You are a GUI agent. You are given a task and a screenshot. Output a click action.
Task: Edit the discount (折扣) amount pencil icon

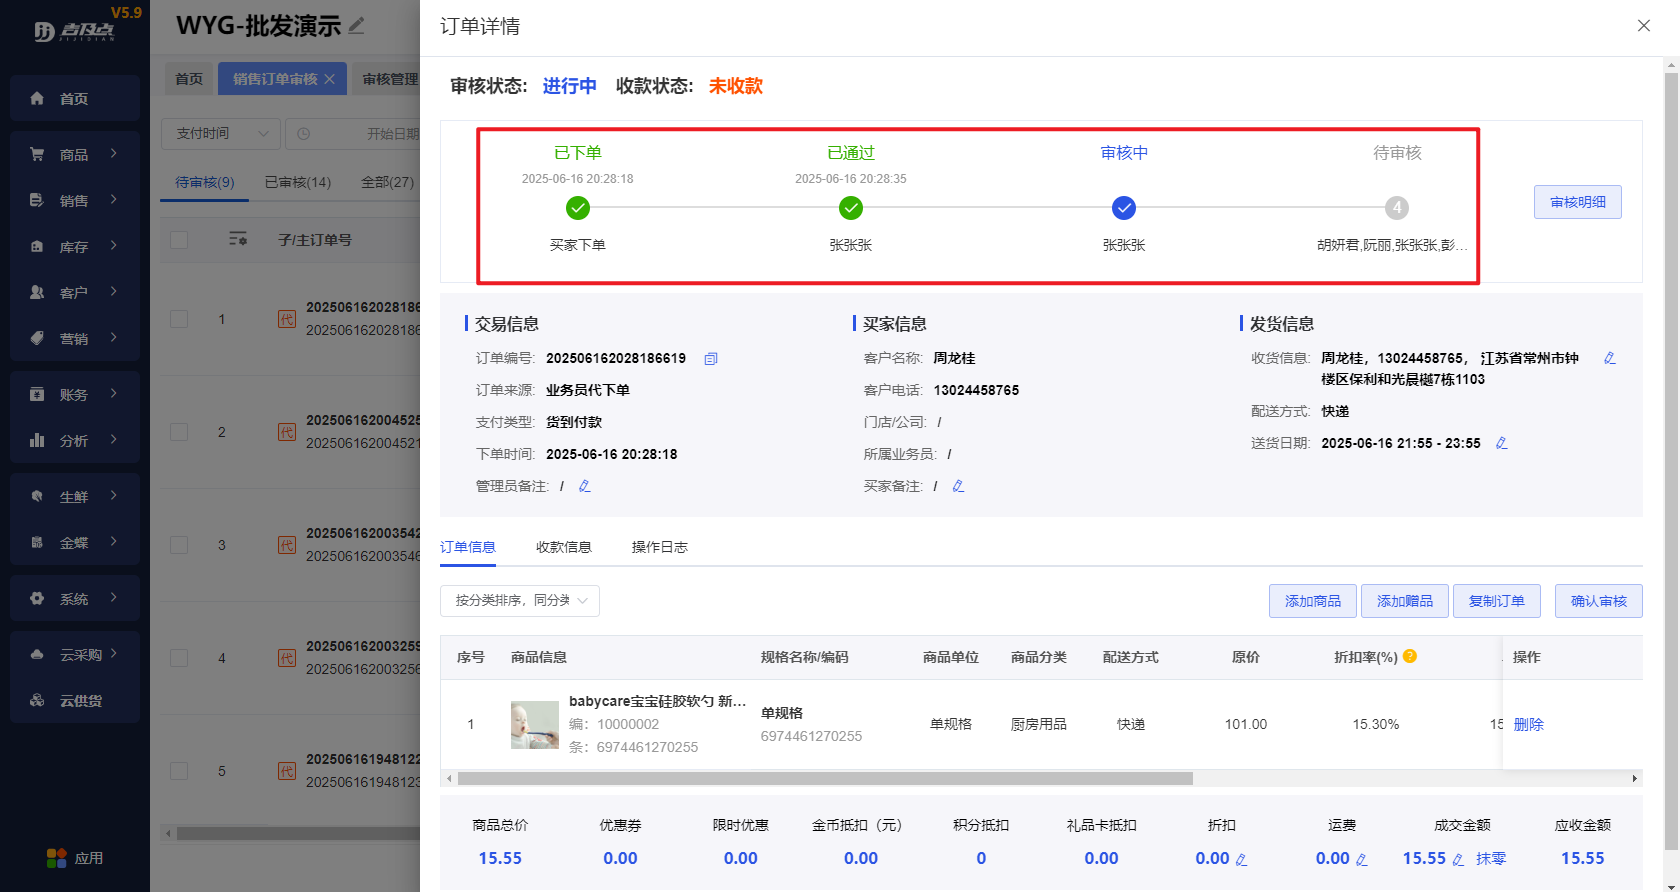tap(1241, 859)
